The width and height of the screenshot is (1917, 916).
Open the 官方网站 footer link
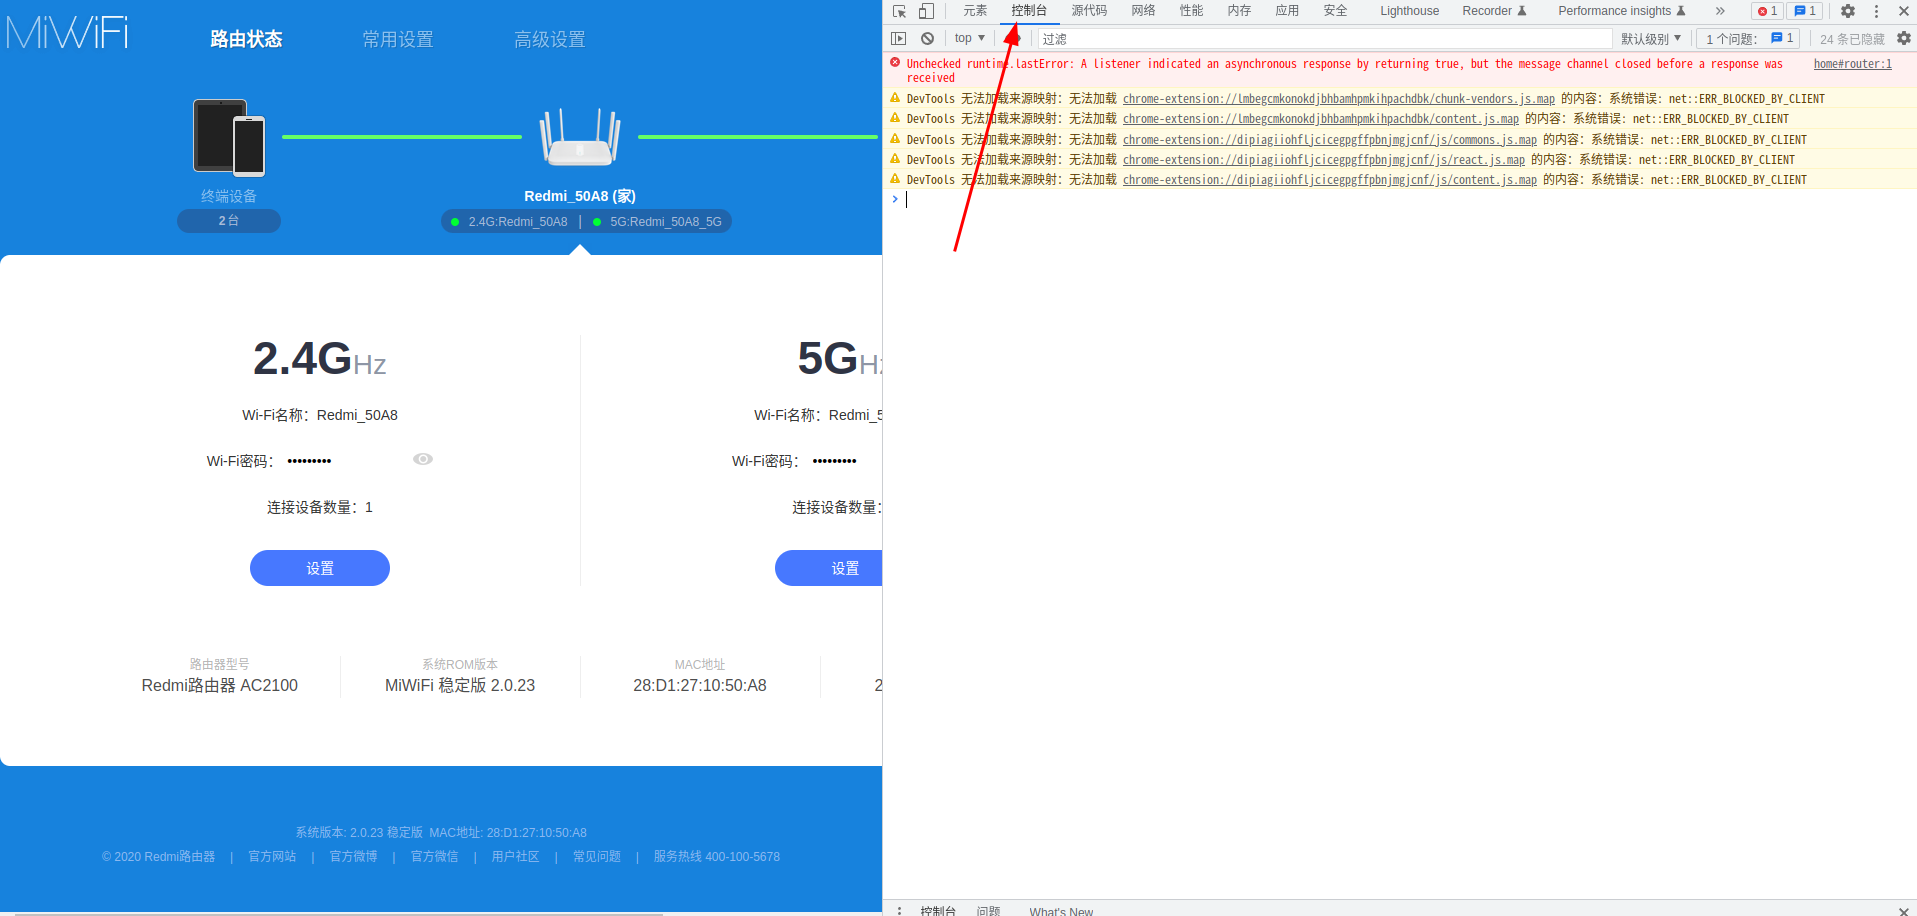coord(272,857)
